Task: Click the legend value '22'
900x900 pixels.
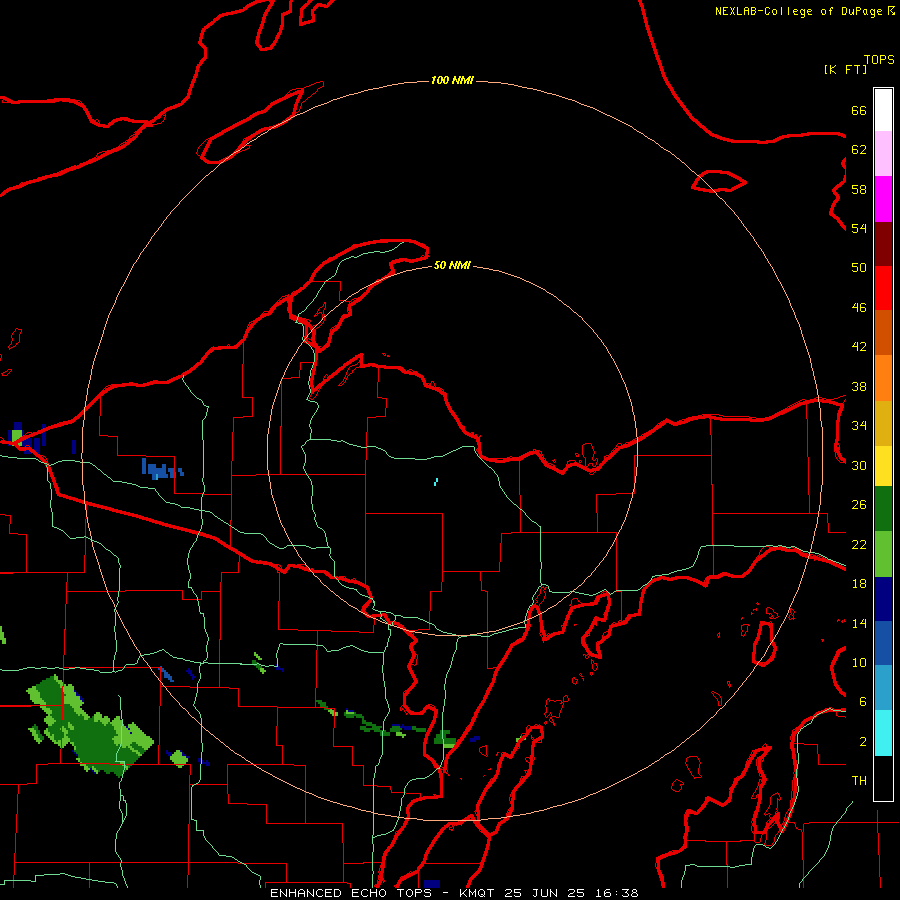Action: point(859,544)
